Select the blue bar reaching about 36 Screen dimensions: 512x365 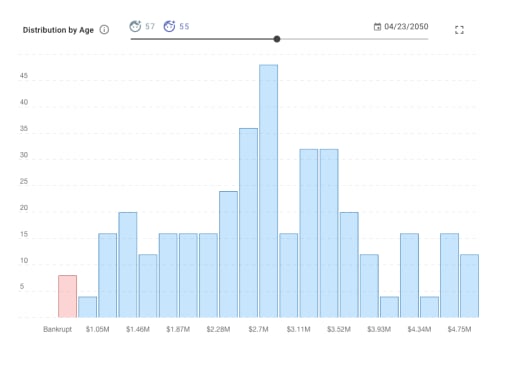[248, 223]
